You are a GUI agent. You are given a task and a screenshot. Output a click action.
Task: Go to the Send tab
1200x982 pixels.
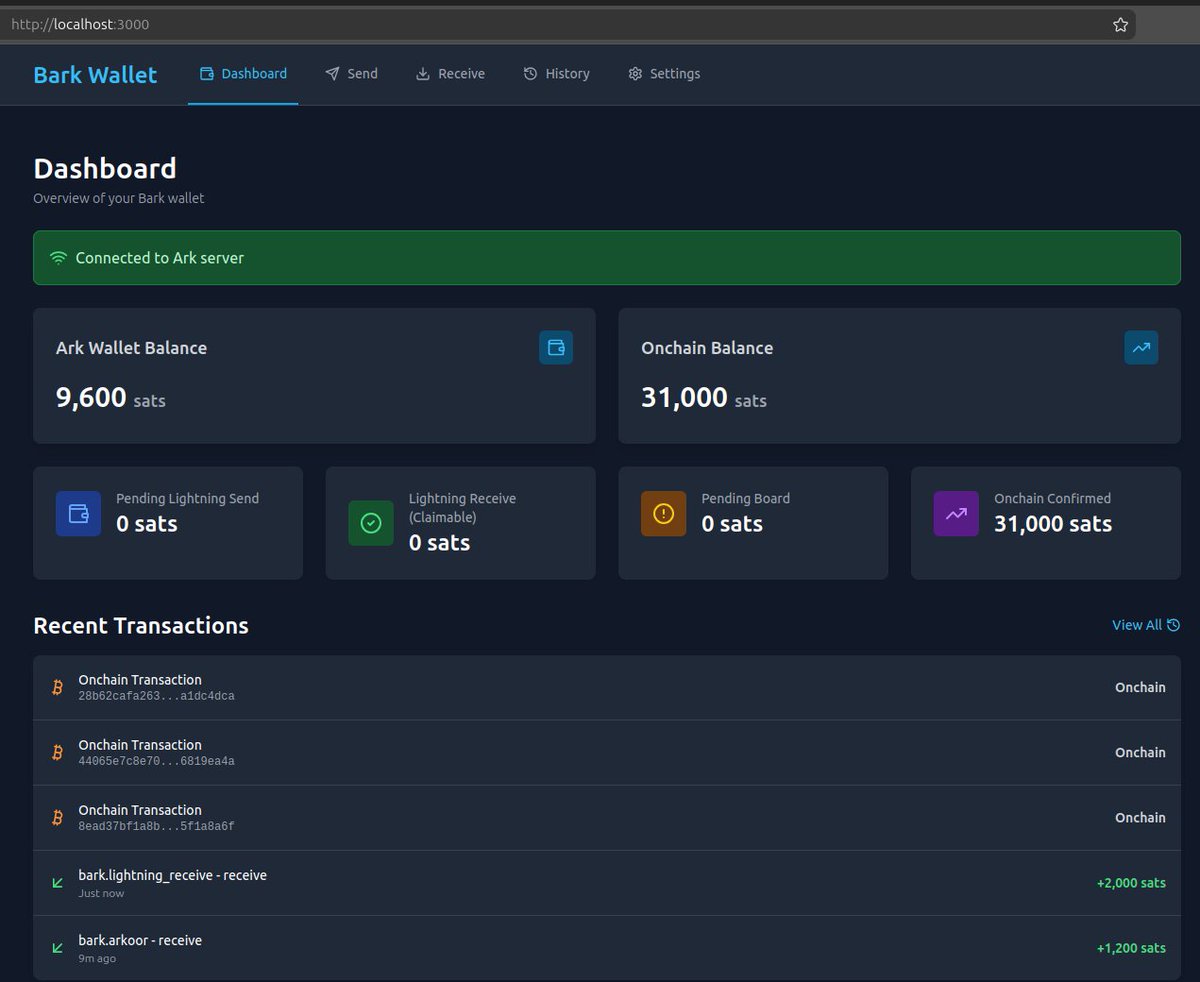tap(351, 74)
